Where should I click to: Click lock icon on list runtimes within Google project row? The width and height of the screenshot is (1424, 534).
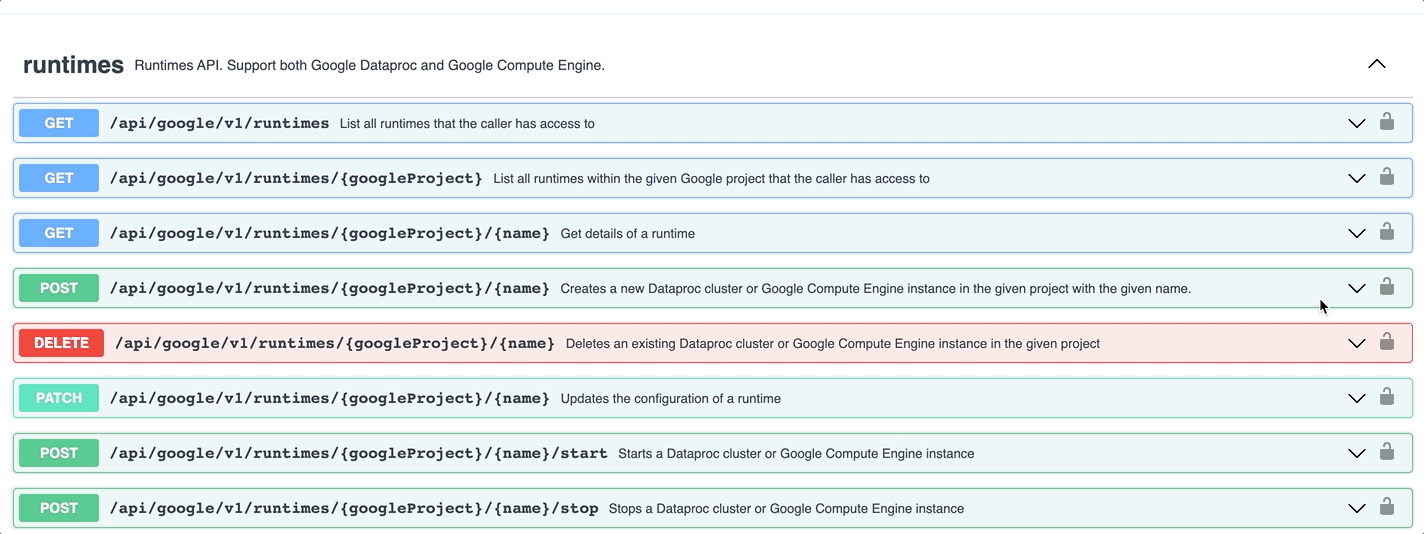tap(1386, 177)
